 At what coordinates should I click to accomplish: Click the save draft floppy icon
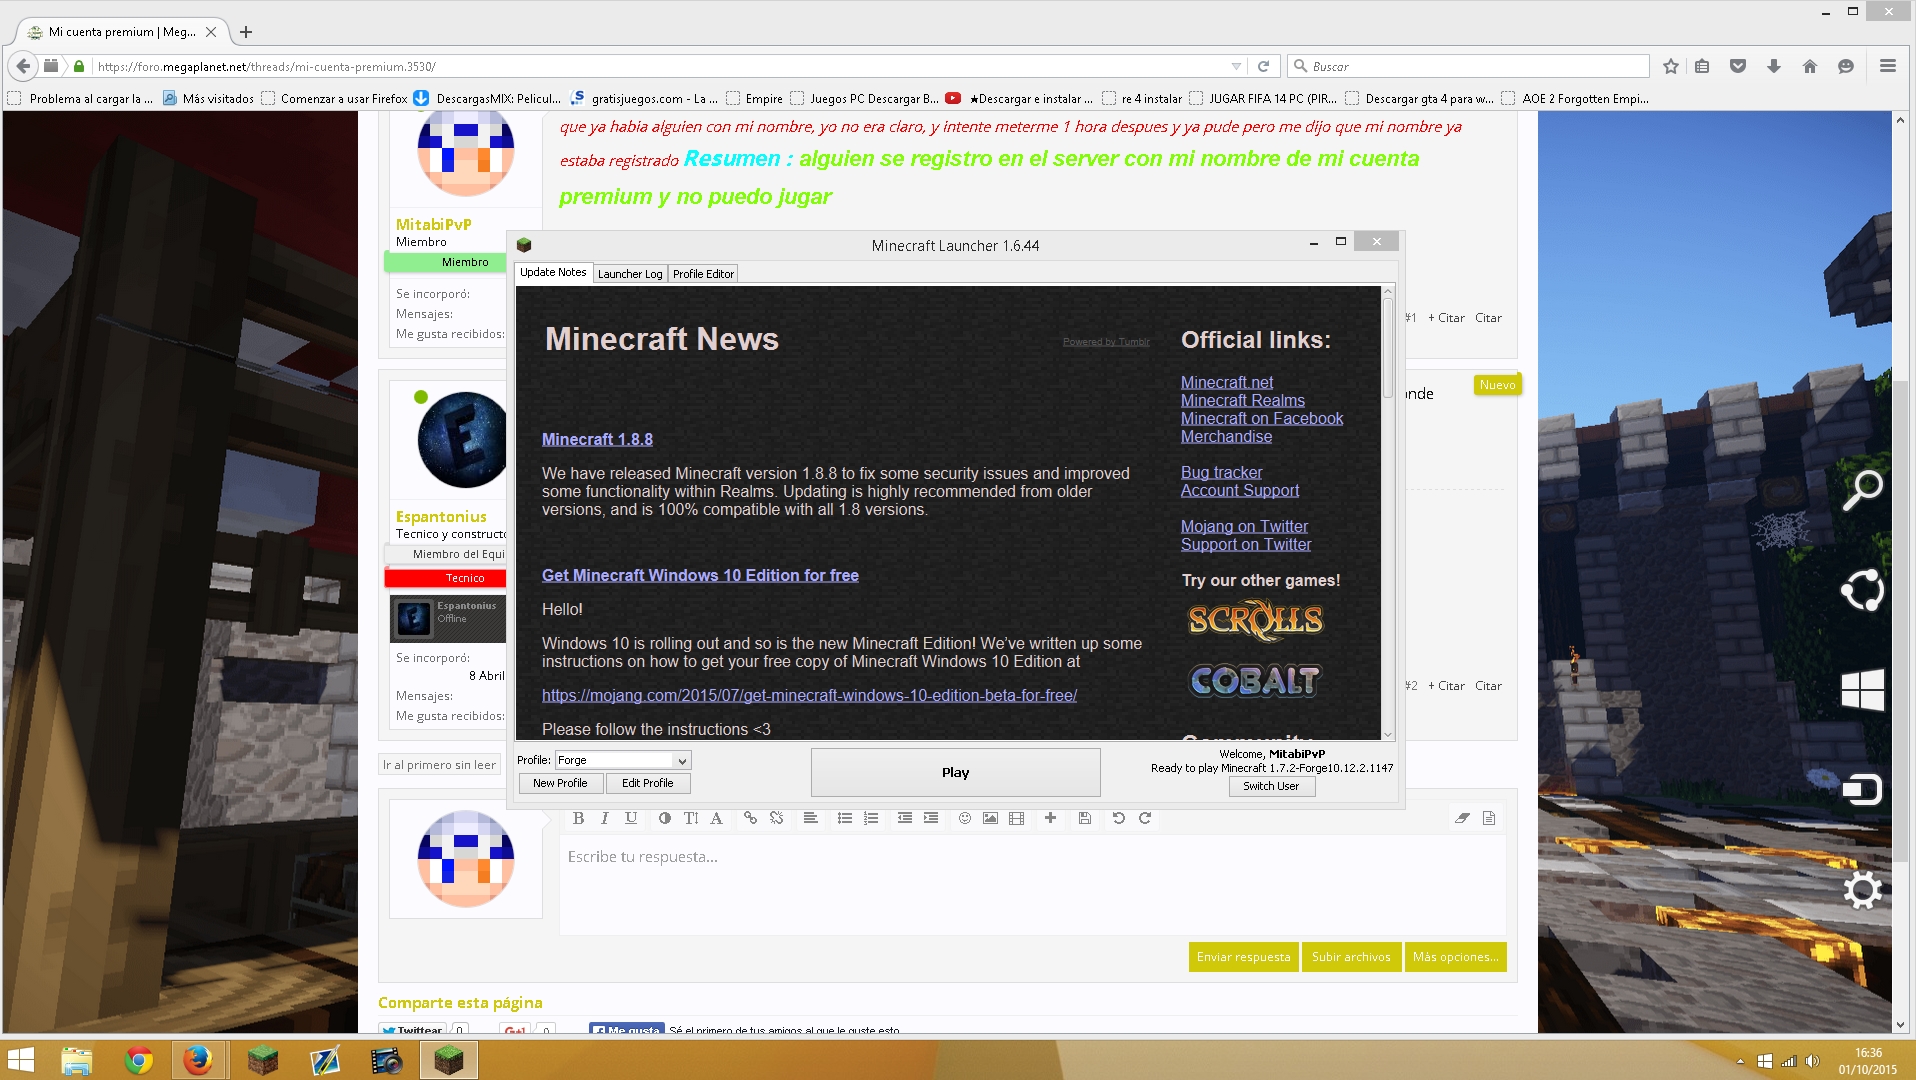pos(1085,818)
